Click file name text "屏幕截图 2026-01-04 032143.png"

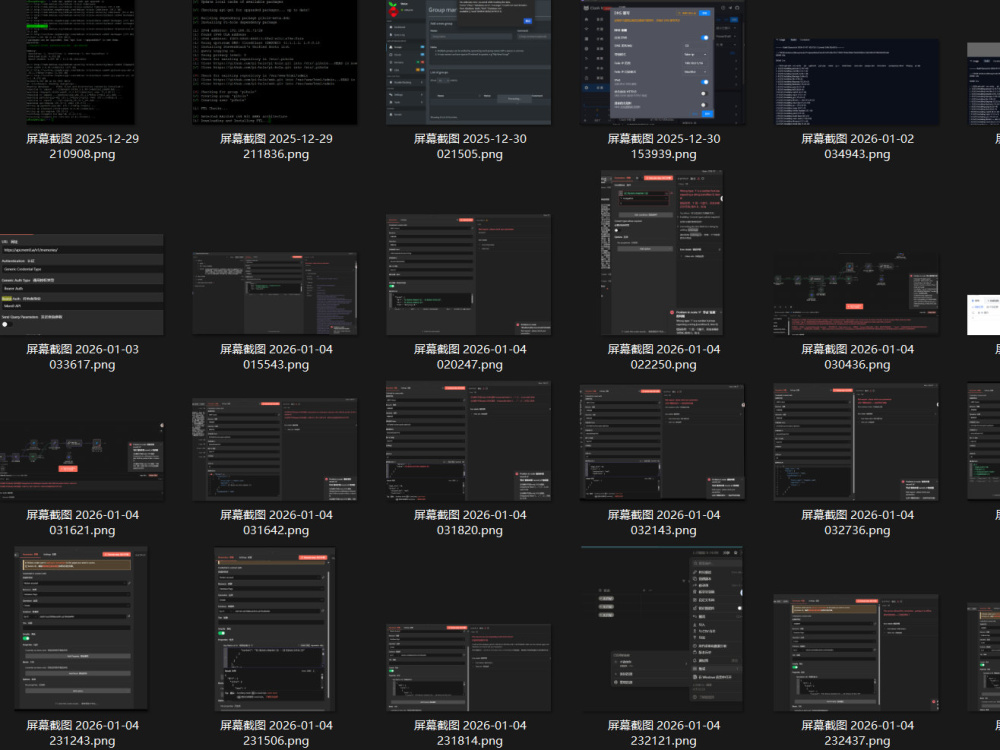tap(664, 522)
